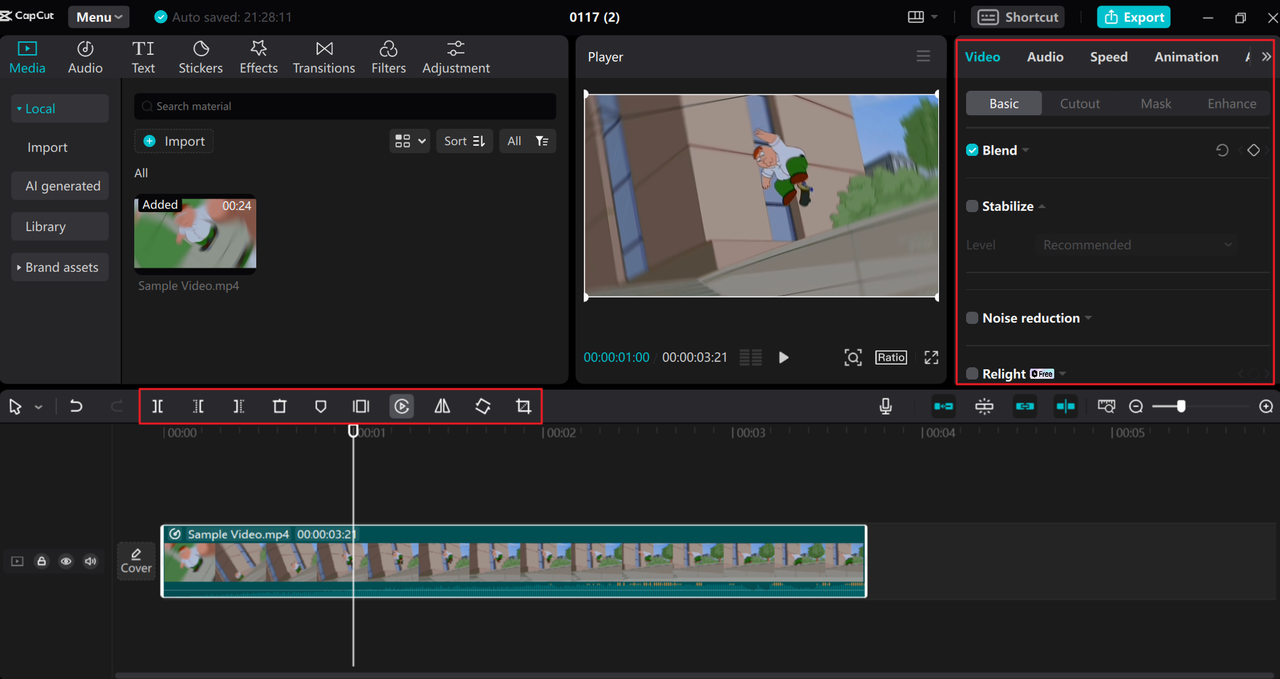Screen dimensions: 1280x679
Task: Click the Delete right trim tool
Action: [x=238, y=406]
